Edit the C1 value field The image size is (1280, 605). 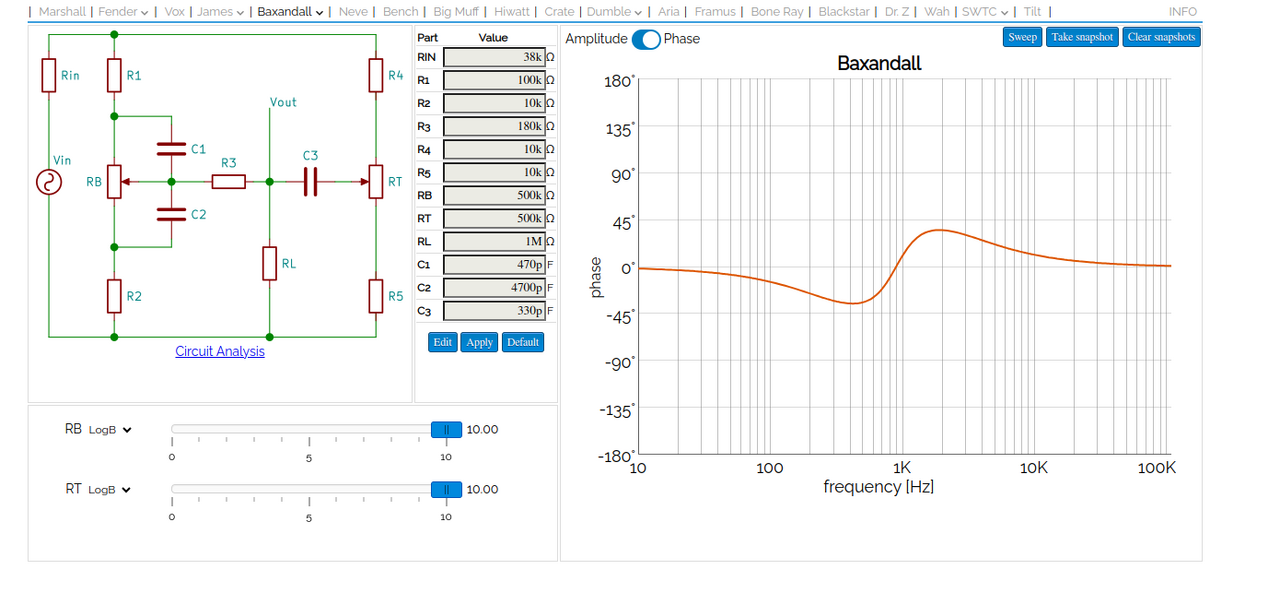point(494,264)
